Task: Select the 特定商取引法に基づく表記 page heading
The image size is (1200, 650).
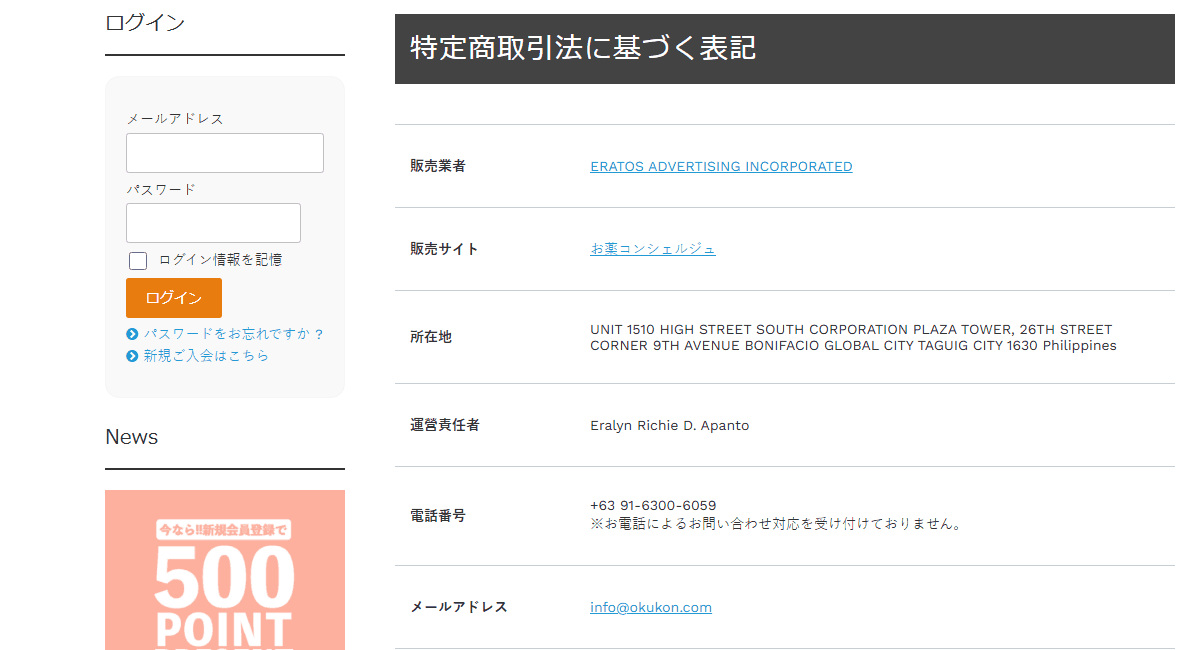Action: [583, 48]
